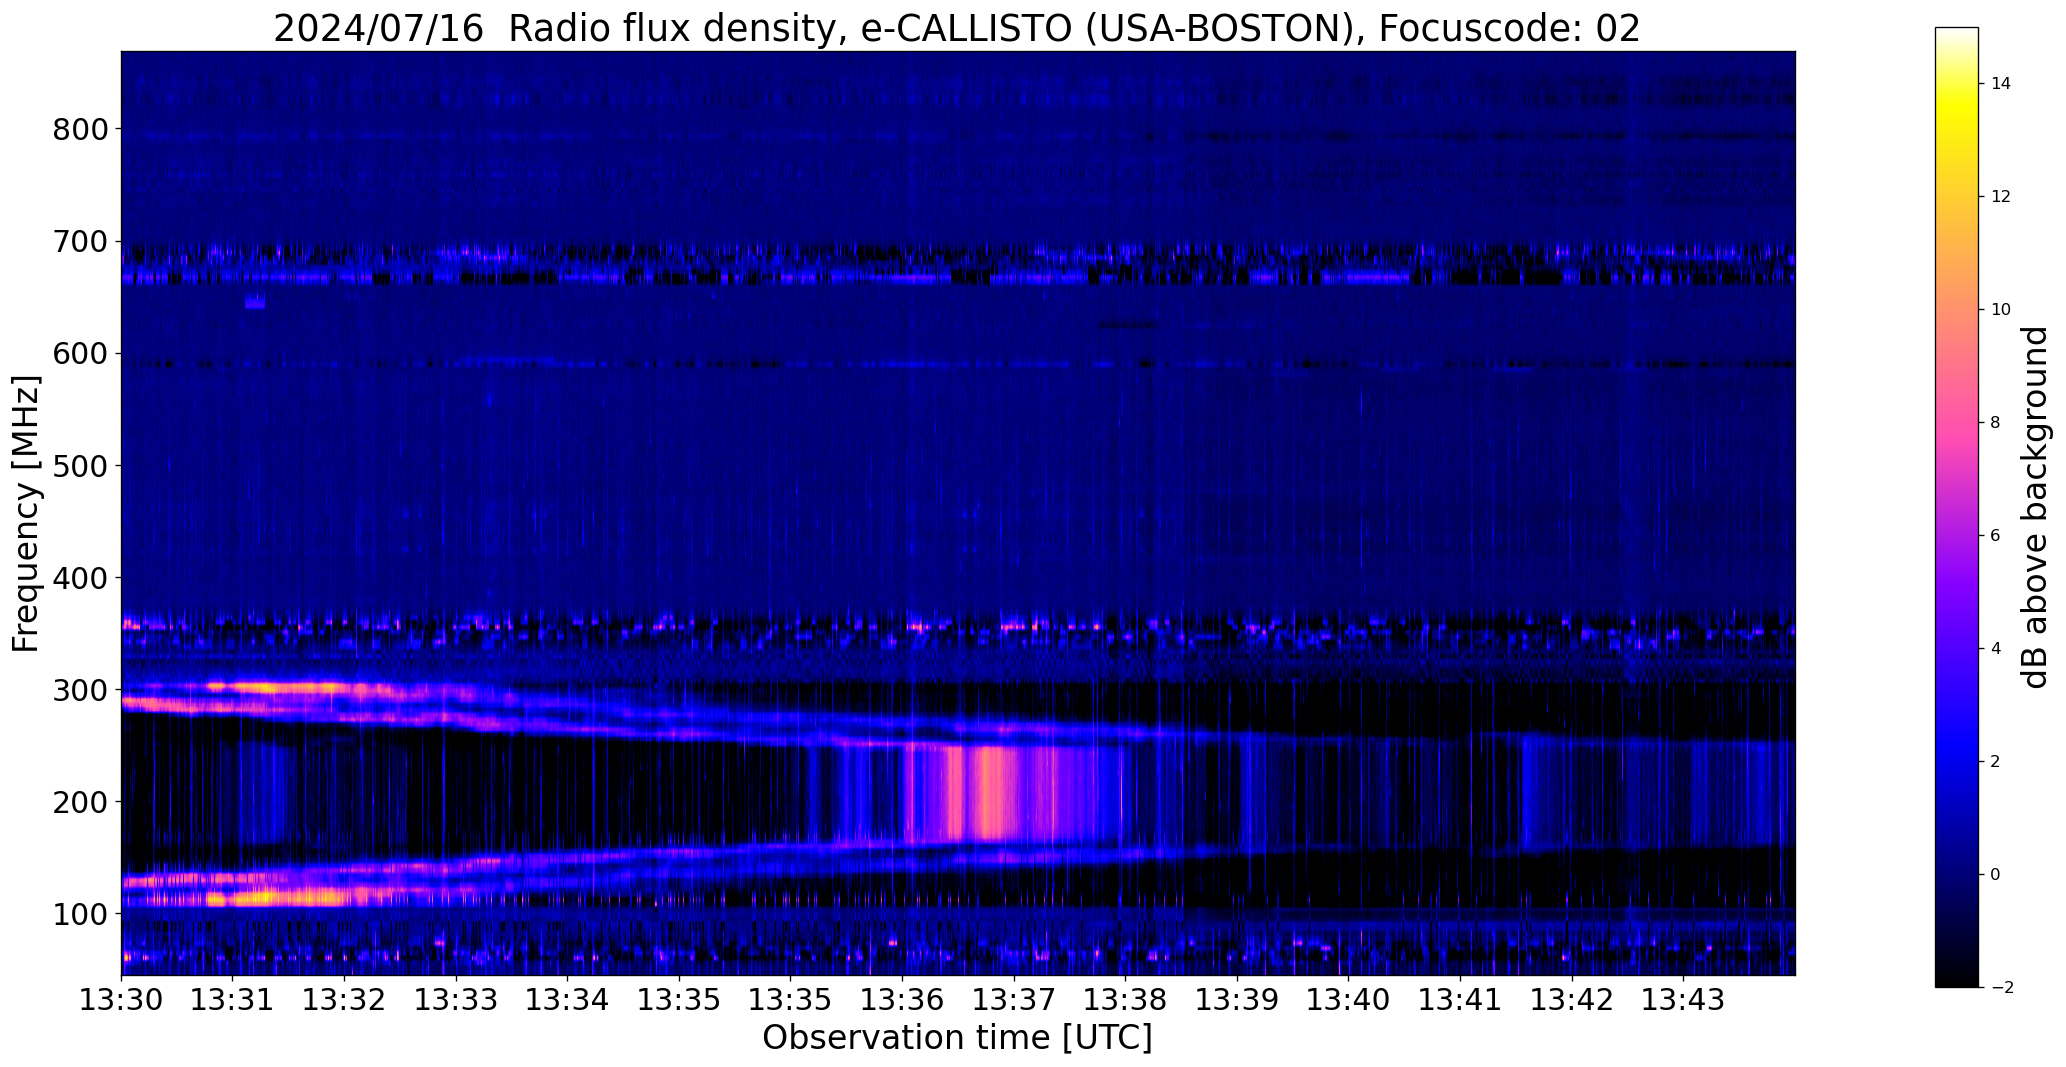Click the colorbar tick label 12
The image size is (2066, 1067).
pyautogui.click(x=2001, y=197)
